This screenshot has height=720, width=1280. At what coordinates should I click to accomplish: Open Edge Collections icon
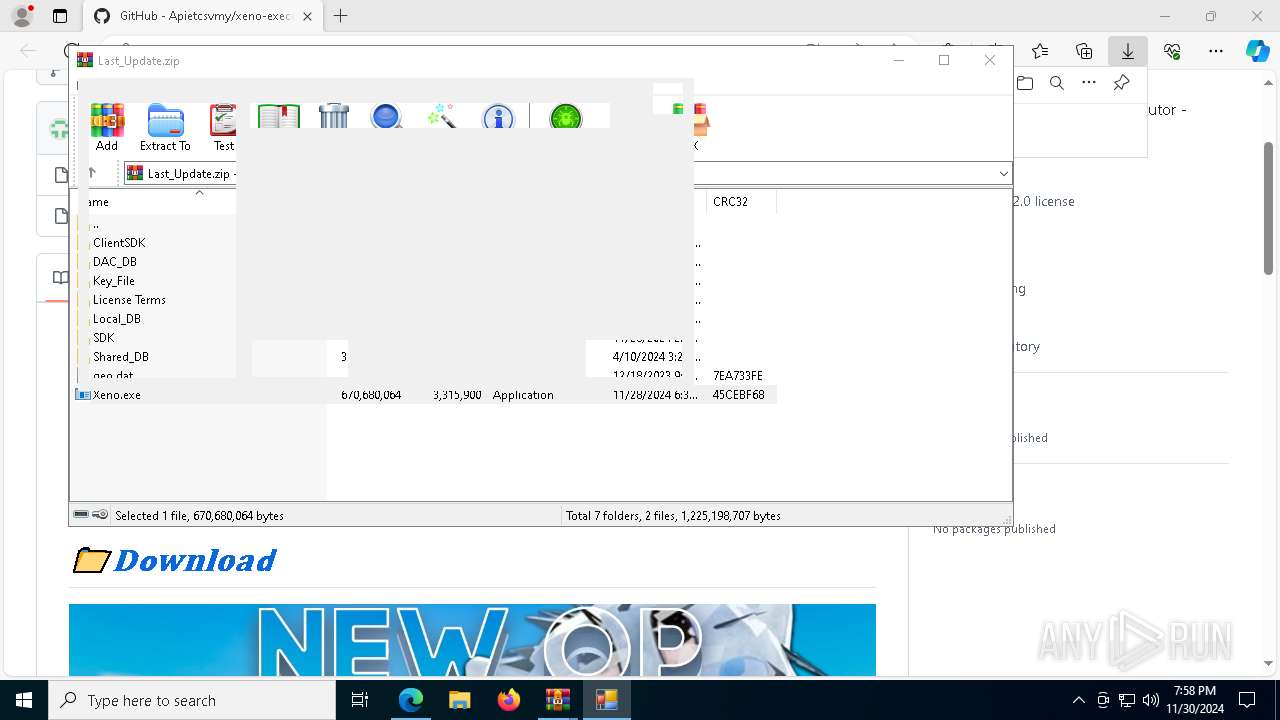click(1084, 51)
